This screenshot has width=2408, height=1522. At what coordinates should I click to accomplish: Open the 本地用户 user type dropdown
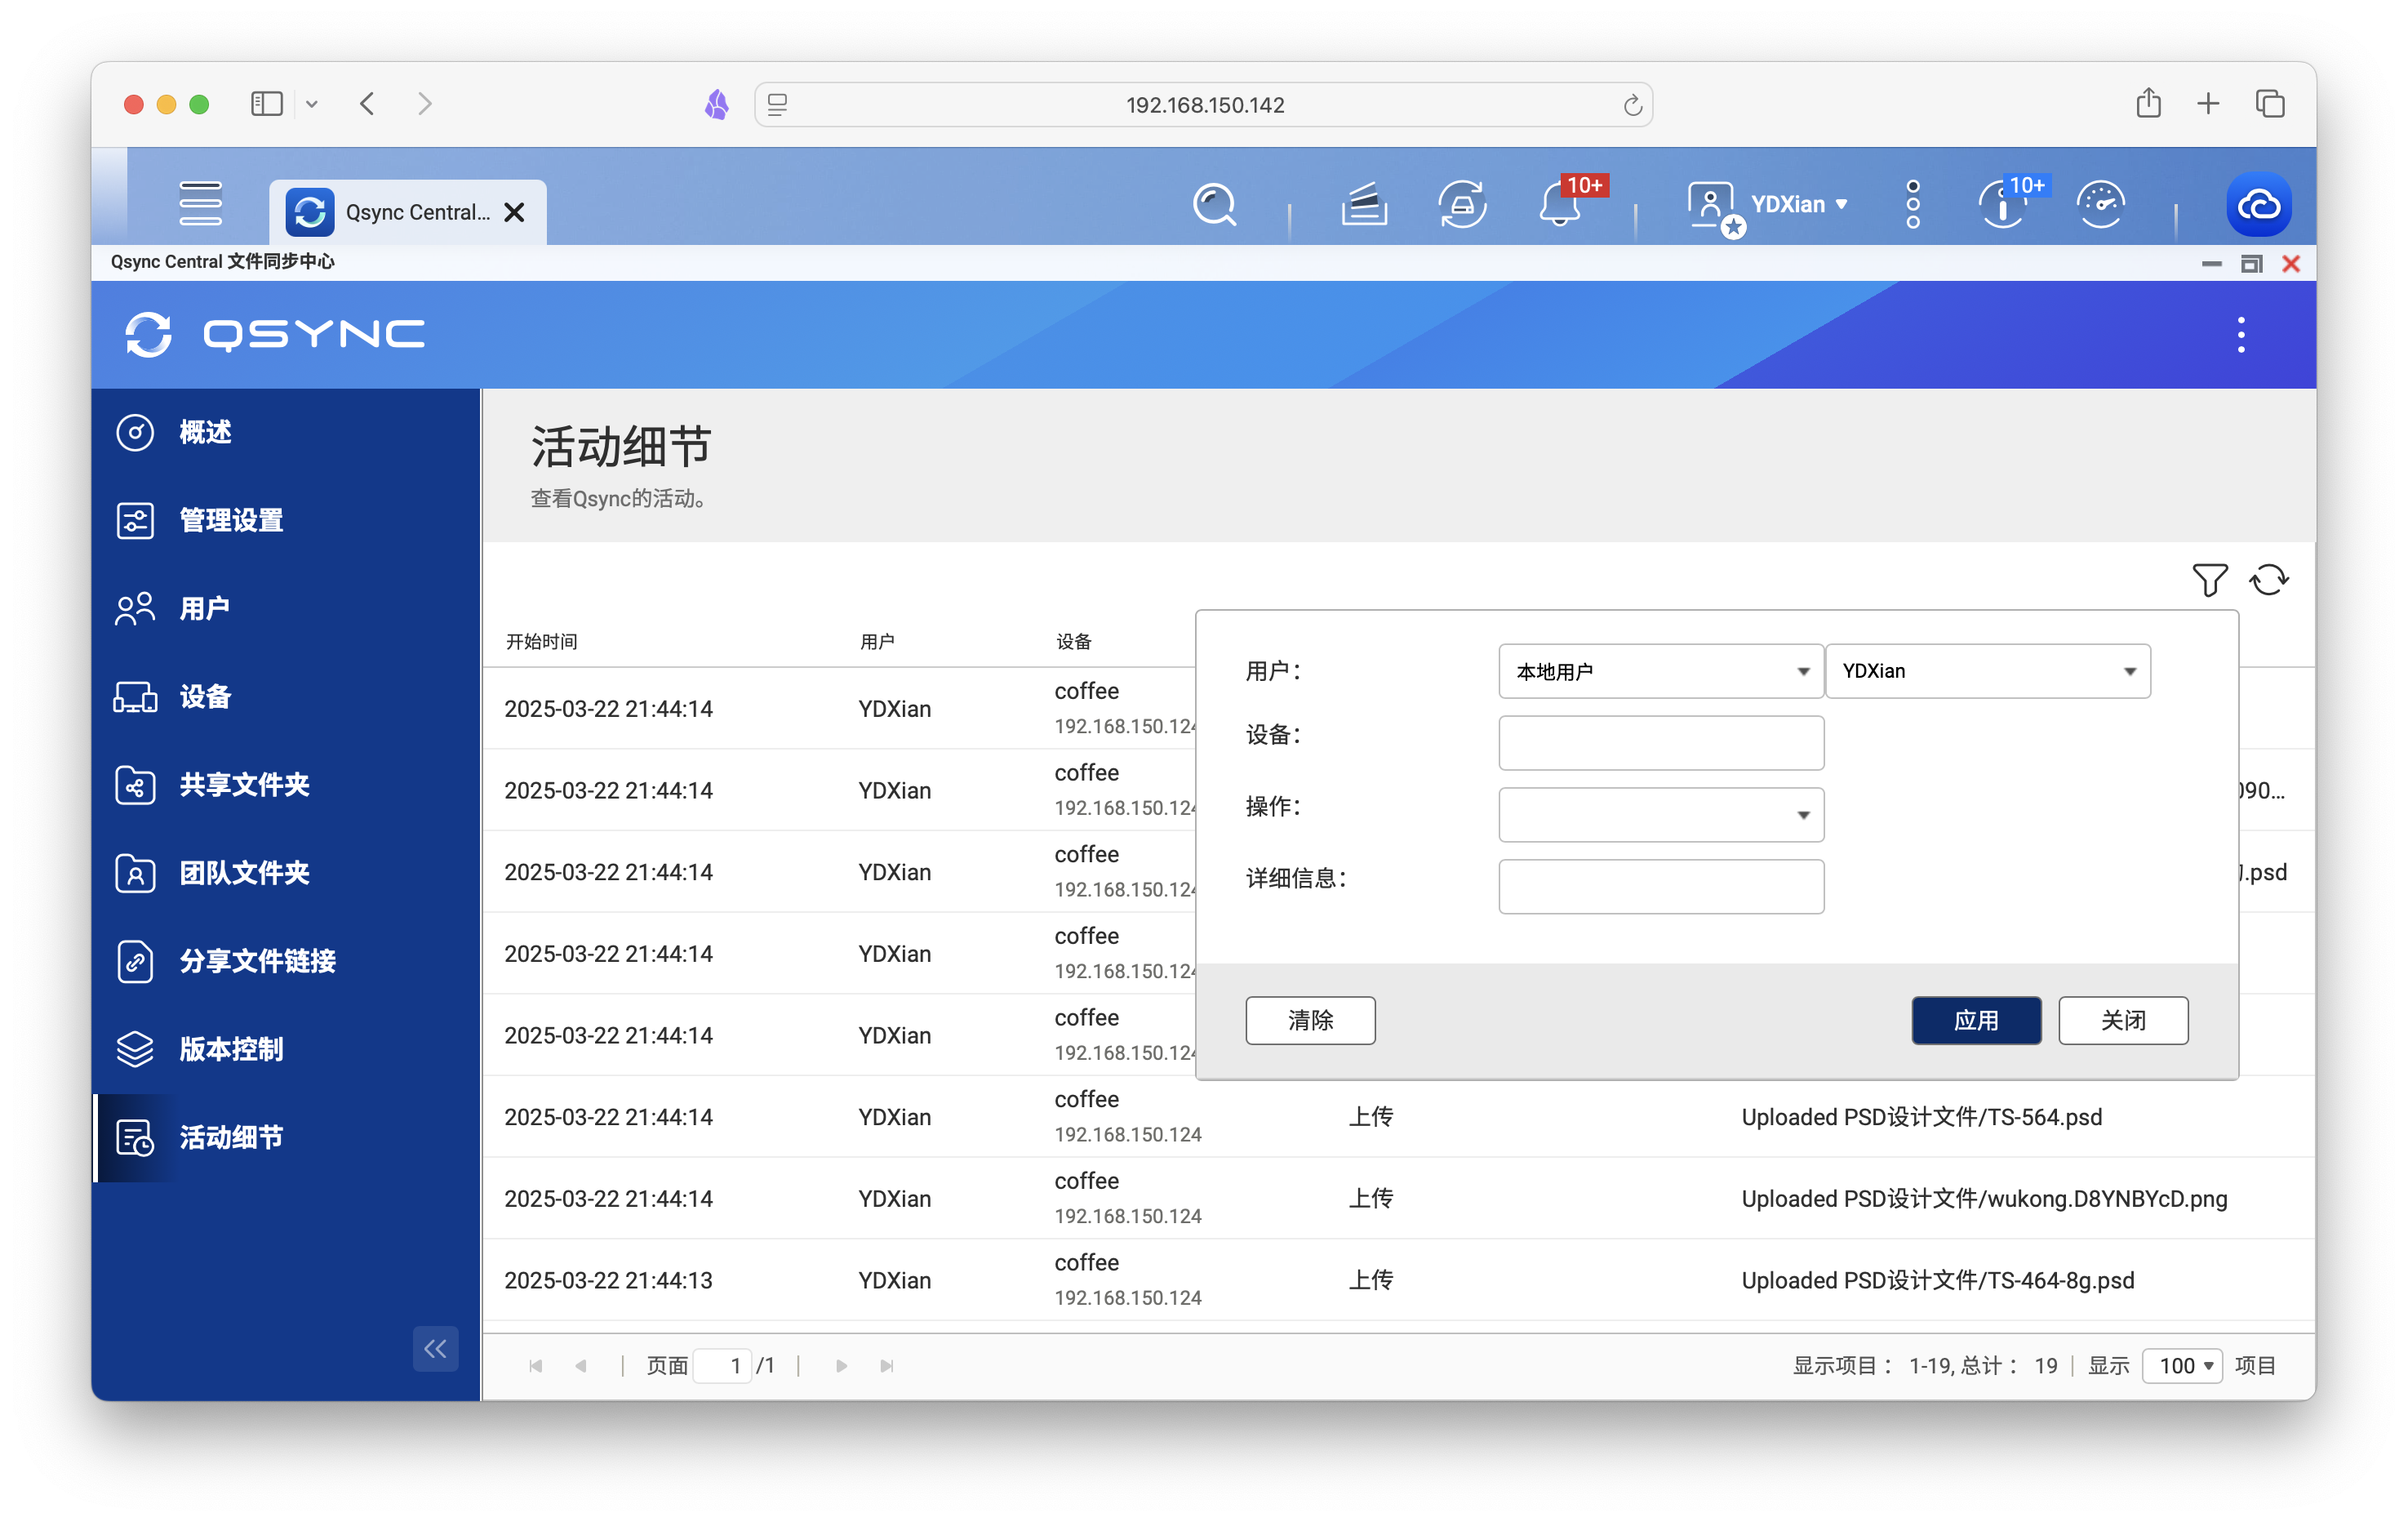[1660, 671]
